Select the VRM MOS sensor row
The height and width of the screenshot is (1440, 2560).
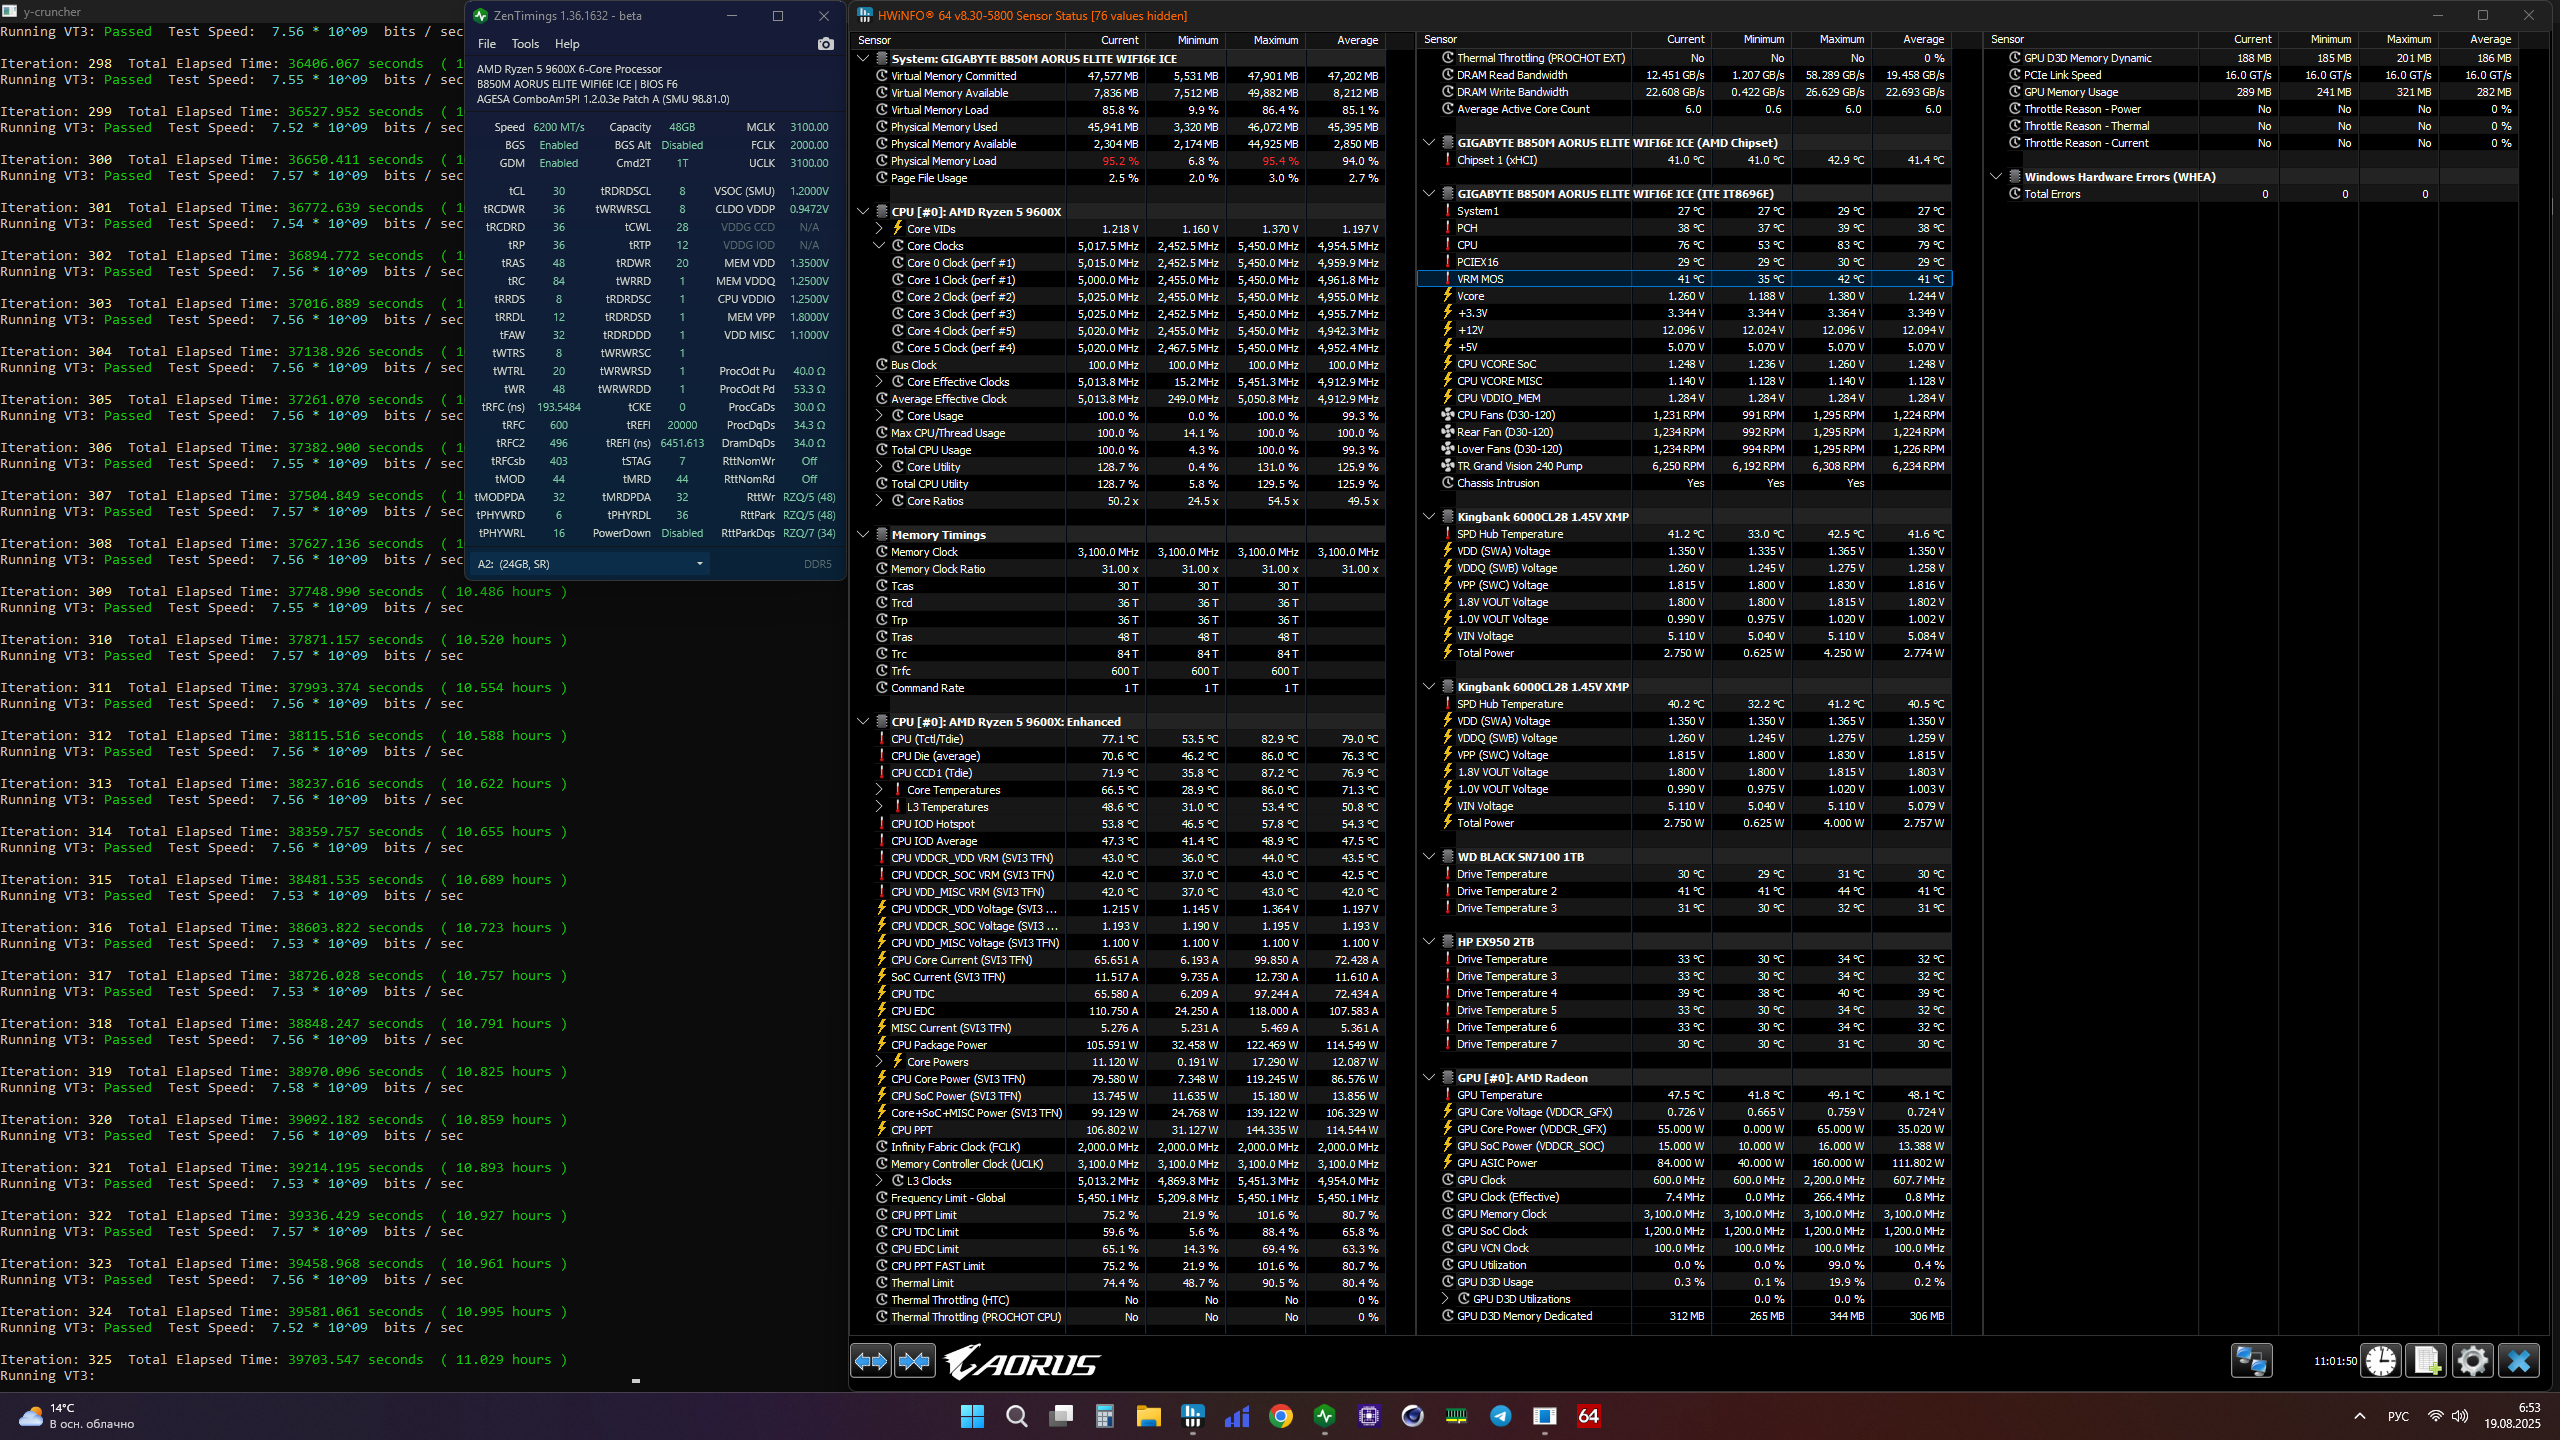click(1480, 279)
